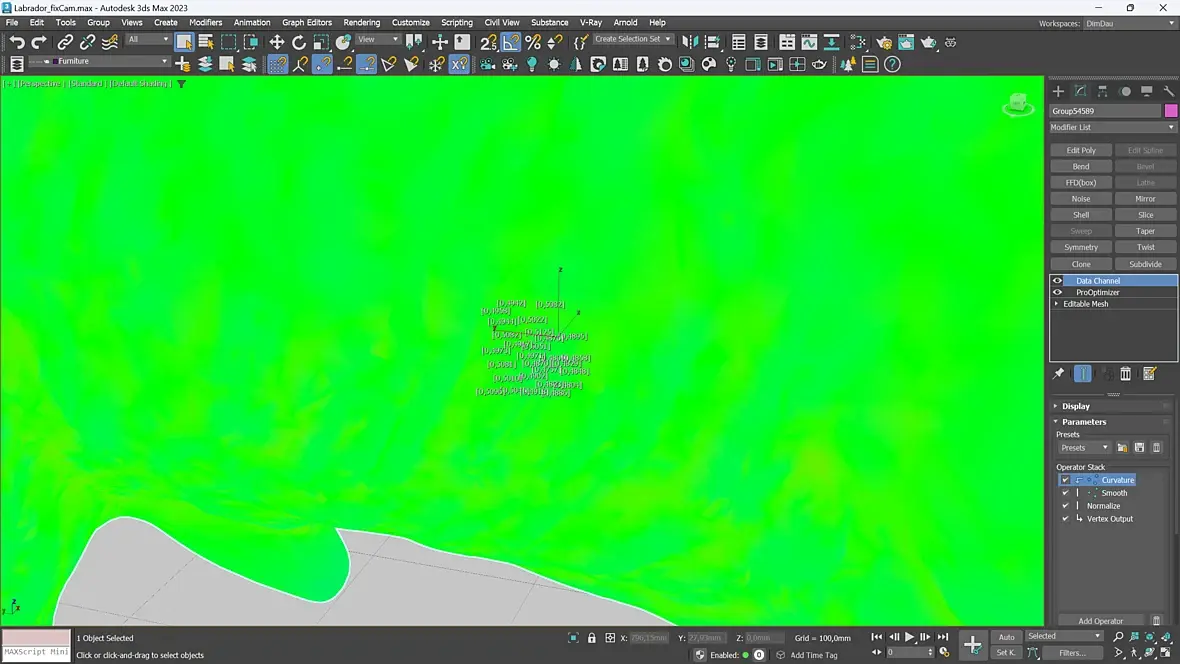This screenshot has width=1180, height=664.
Task: Open the Presets dropdown
Action: pos(1084,447)
